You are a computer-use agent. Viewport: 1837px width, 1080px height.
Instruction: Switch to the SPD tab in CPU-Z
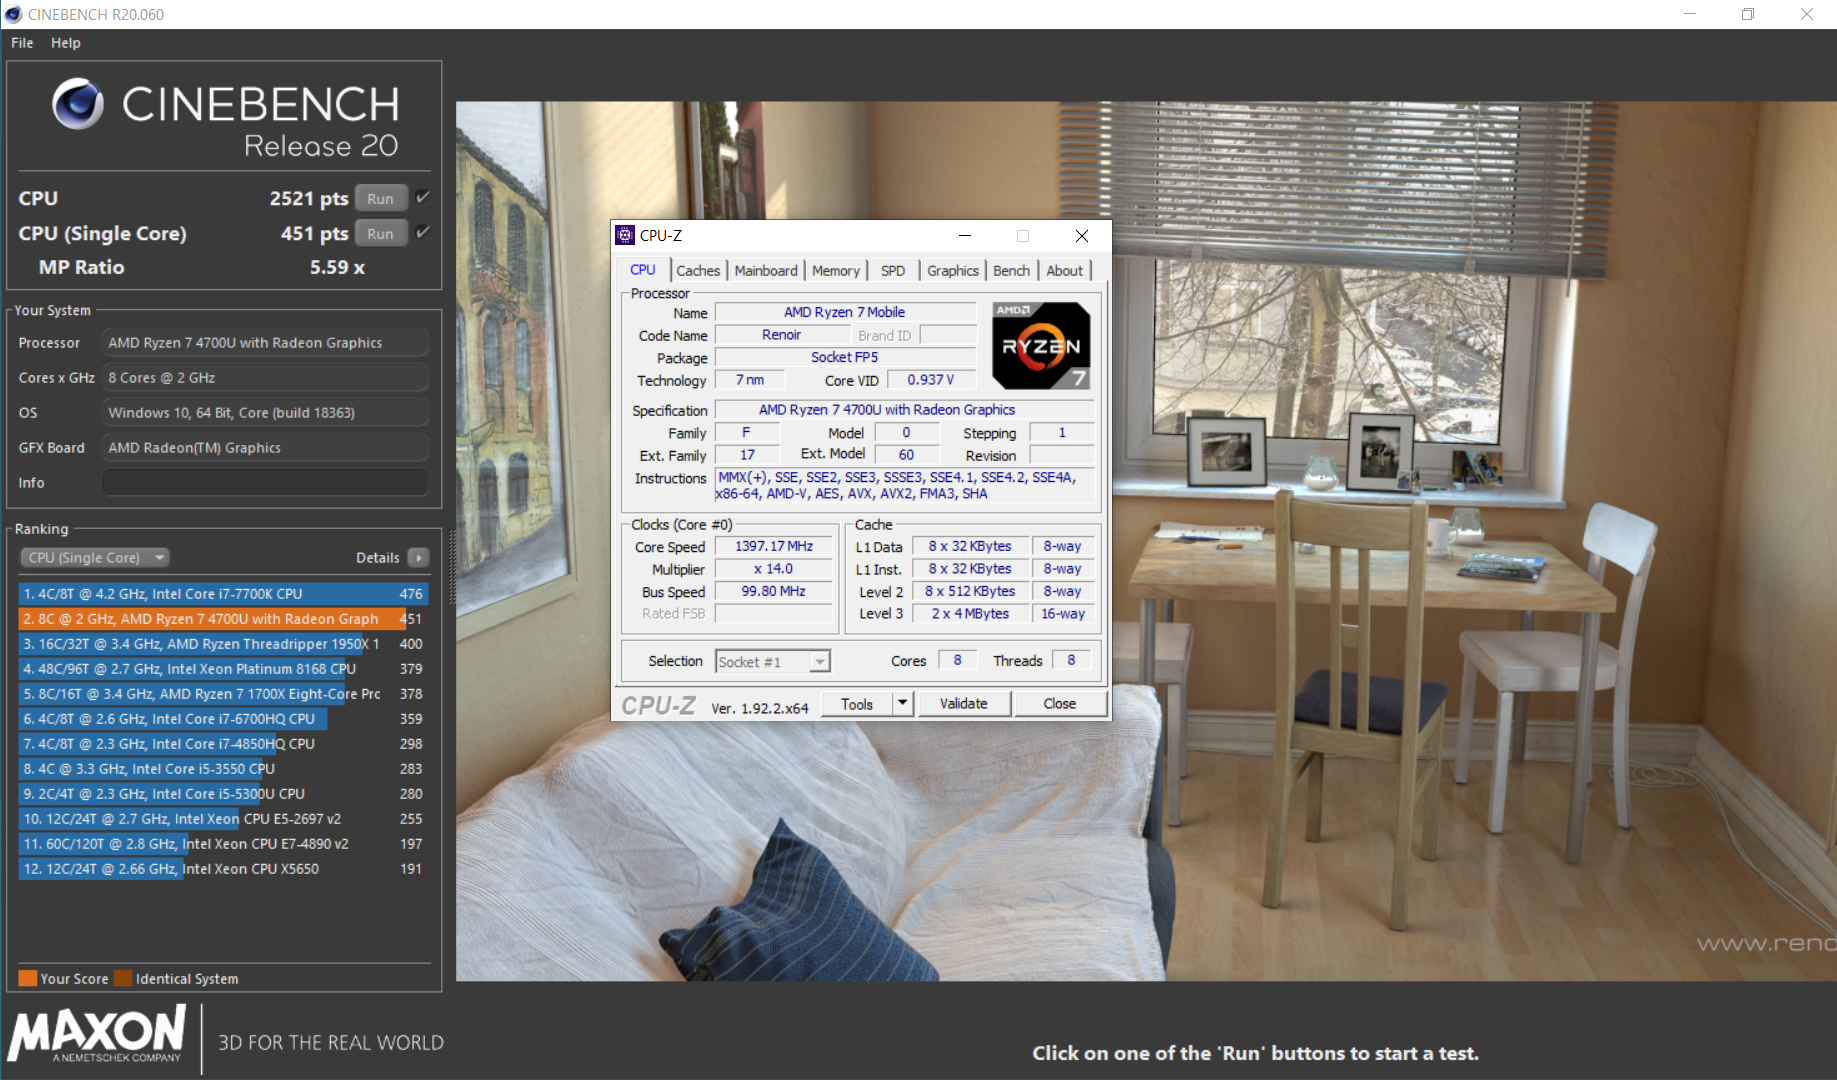pos(893,270)
